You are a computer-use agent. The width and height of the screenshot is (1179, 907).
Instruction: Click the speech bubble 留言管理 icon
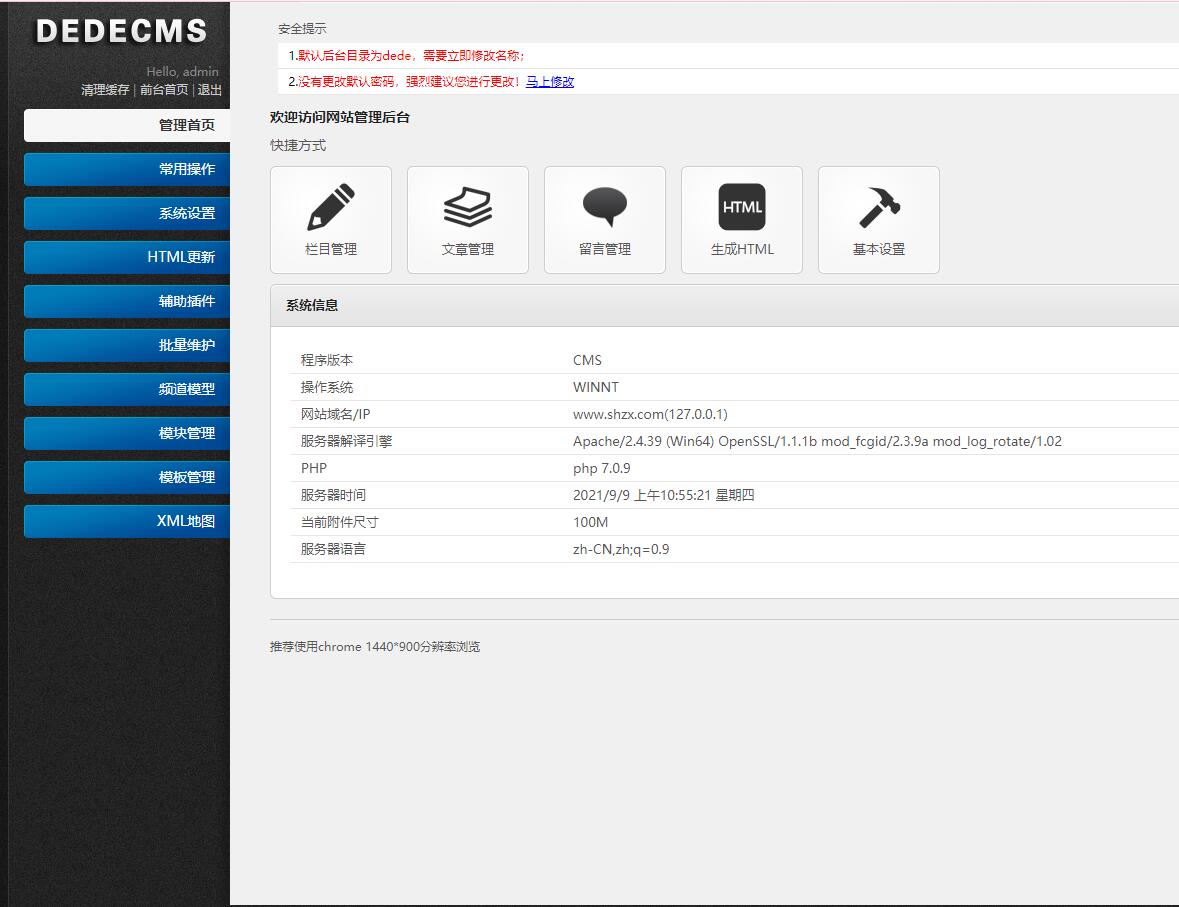[x=605, y=208]
